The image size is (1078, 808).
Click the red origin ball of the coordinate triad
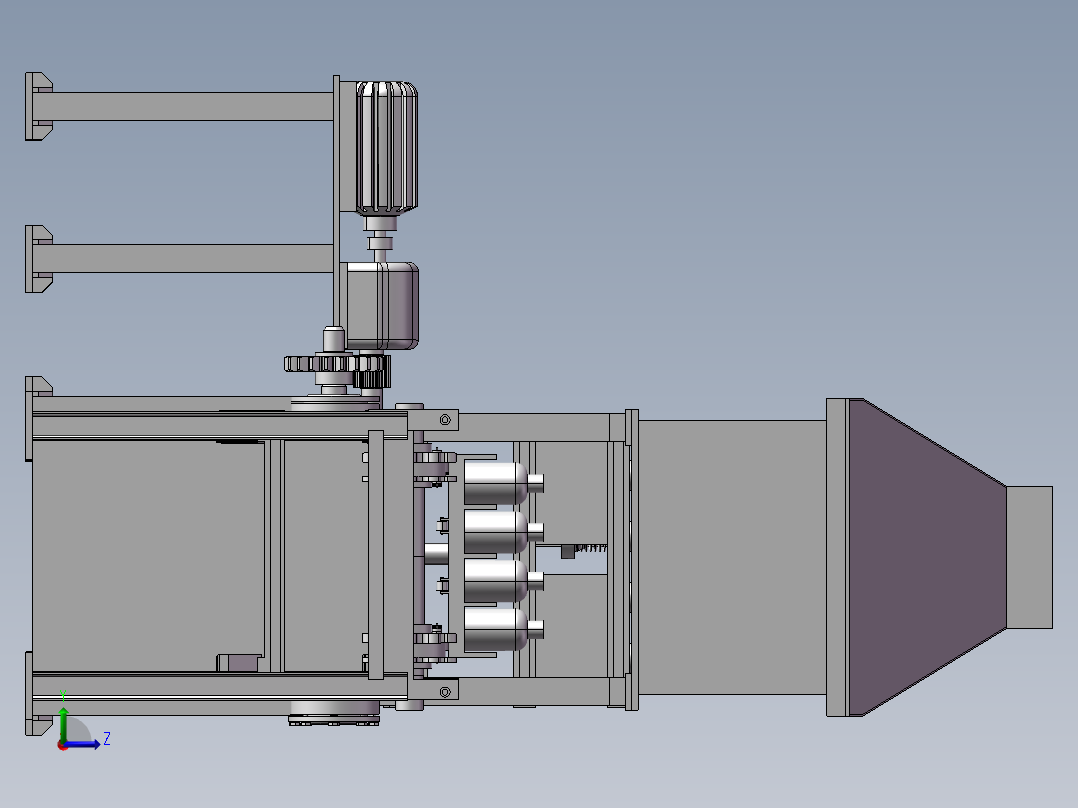(x=63, y=745)
